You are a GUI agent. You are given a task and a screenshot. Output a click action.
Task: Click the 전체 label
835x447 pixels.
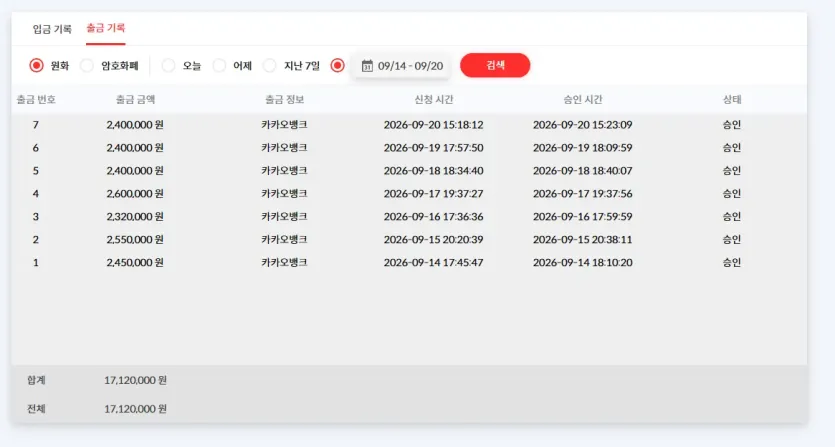point(36,409)
